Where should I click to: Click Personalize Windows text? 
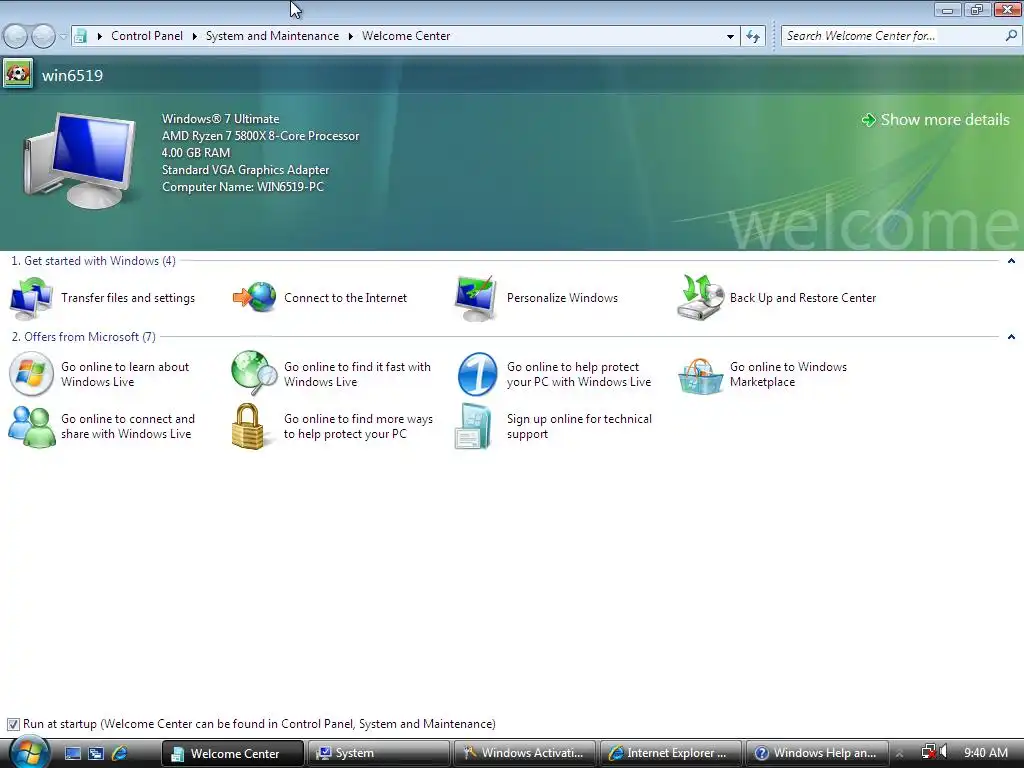[x=562, y=298]
